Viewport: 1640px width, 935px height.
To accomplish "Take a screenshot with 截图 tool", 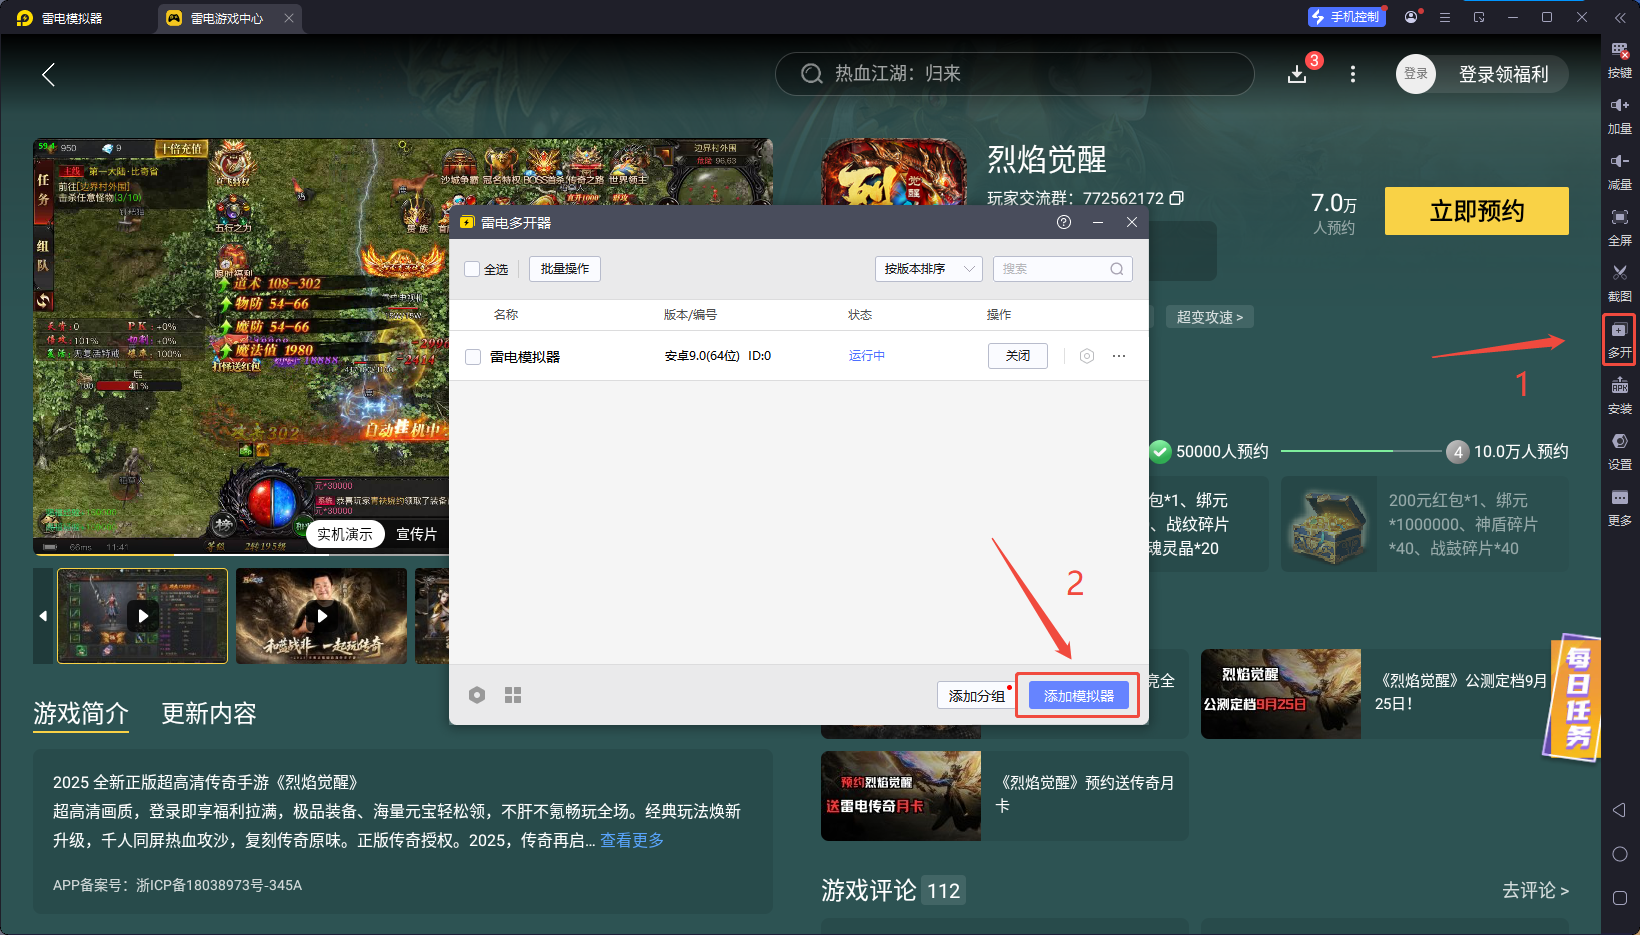I will coord(1619,284).
